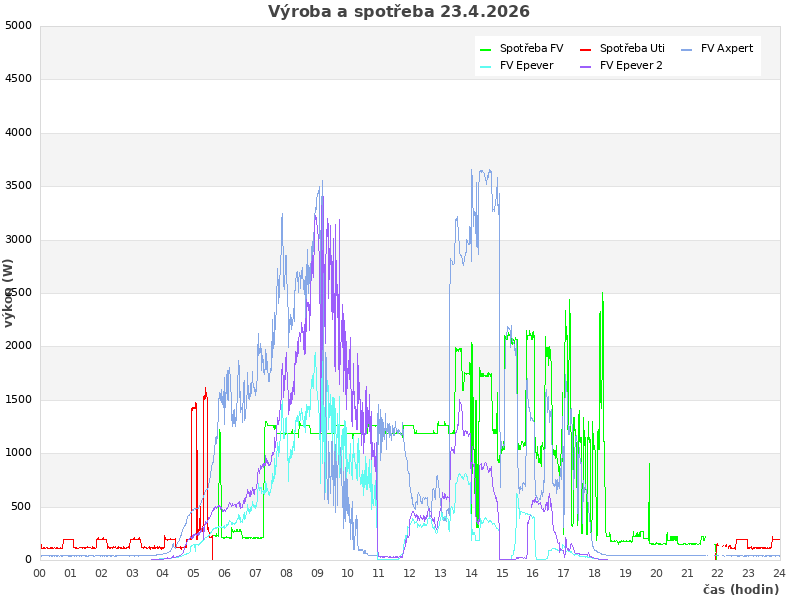
Task: Click the čas (hodin) axis title
Action: coord(741,590)
